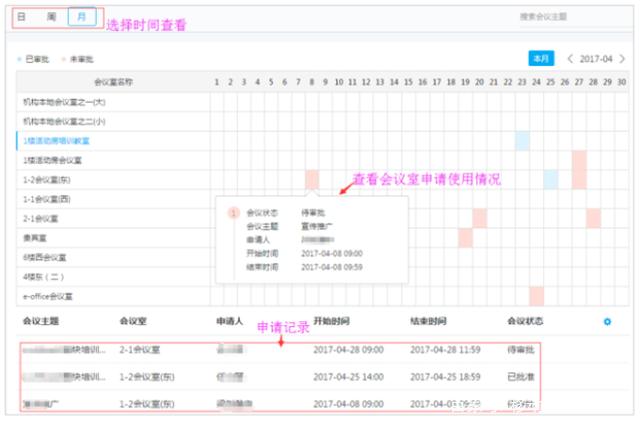Viewport: 640px width, 424px height.
Task: Click the 未审批 legend dot
Action: tap(63, 59)
